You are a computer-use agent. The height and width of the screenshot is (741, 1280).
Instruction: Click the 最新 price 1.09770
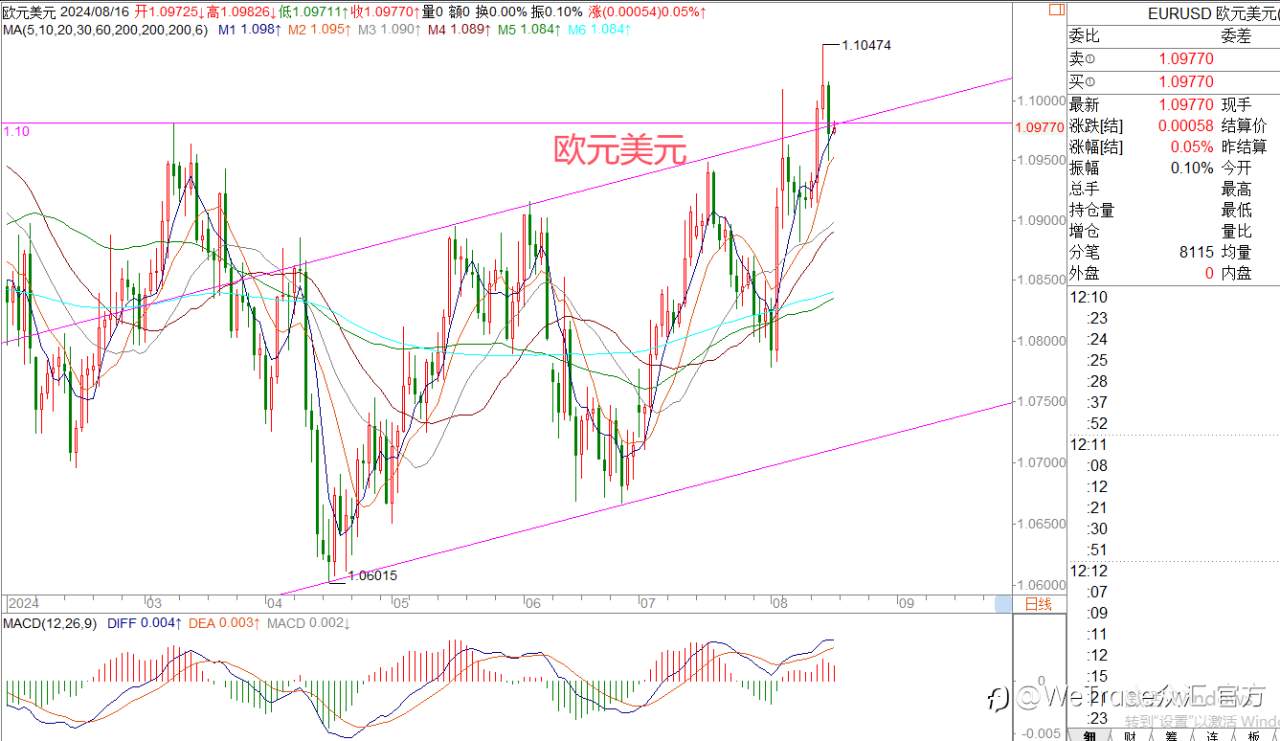1185,105
